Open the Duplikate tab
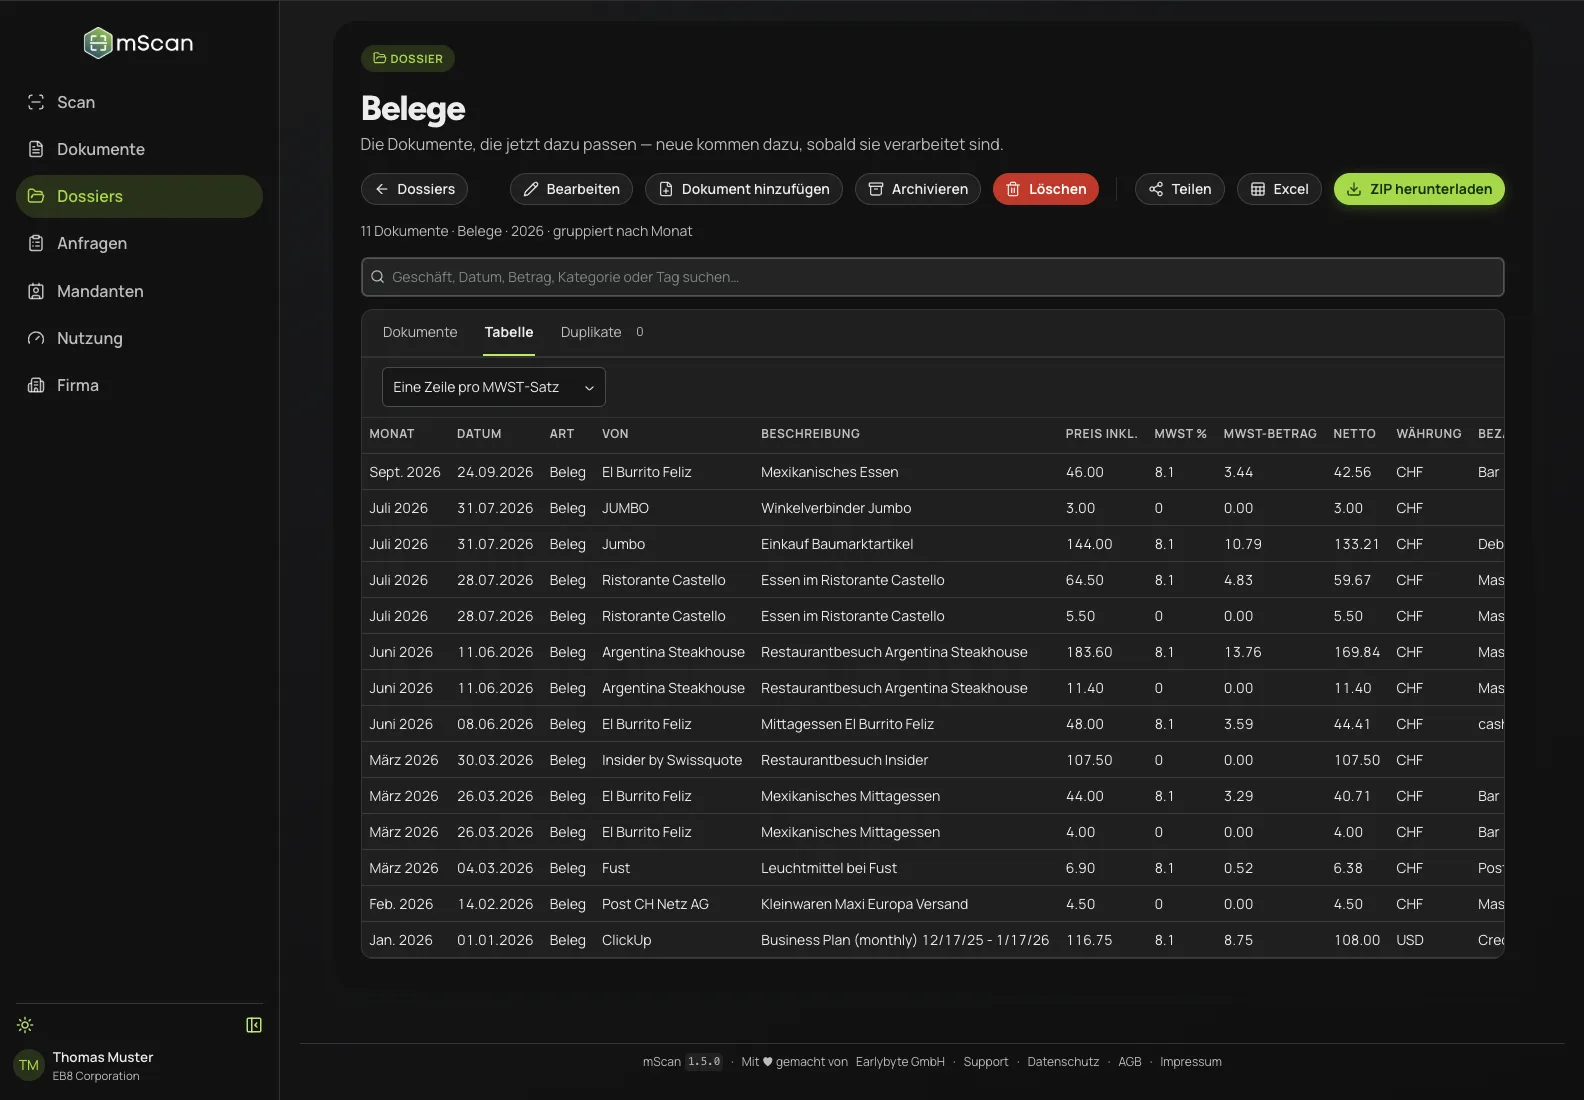The height and width of the screenshot is (1100, 1584). (602, 332)
